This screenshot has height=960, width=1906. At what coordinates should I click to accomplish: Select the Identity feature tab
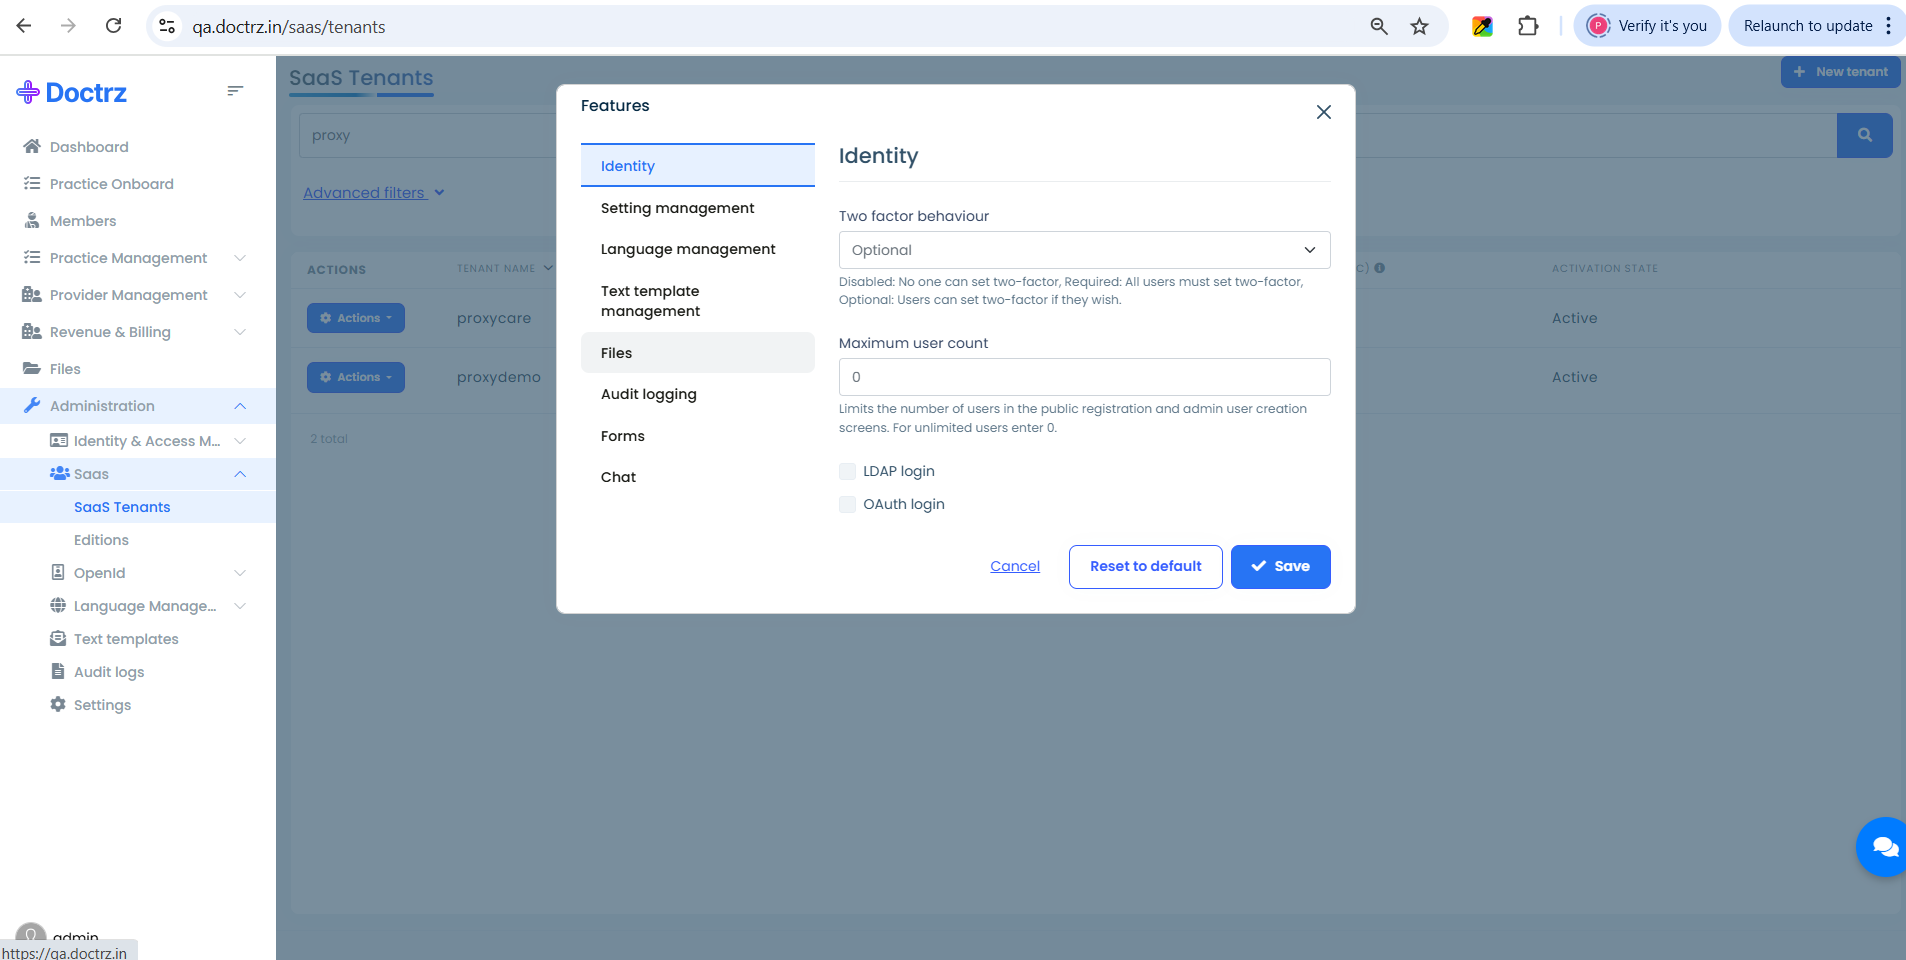[x=698, y=166]
